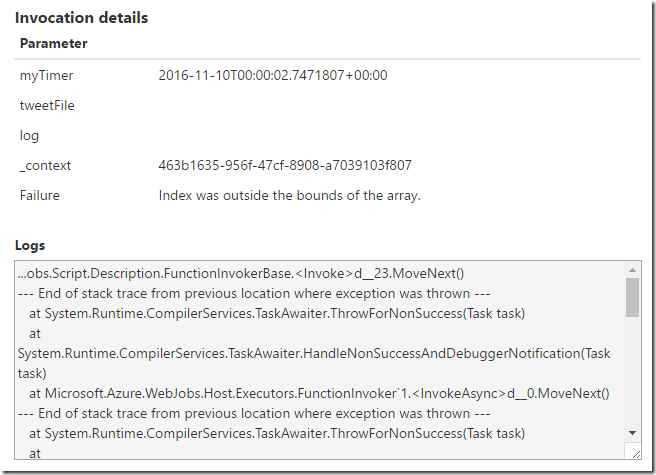Screen dimensions: 656x475
Task: Click the FunctionInvokerBase MoveNext log line
Action: 242,274
